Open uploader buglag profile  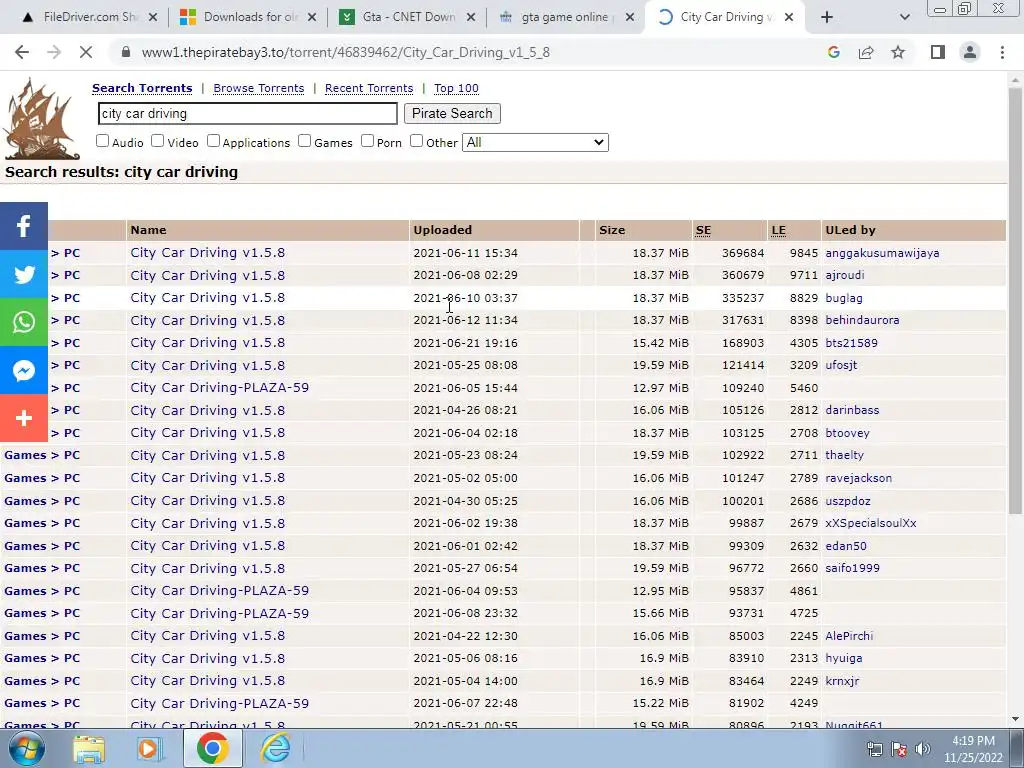844,298
